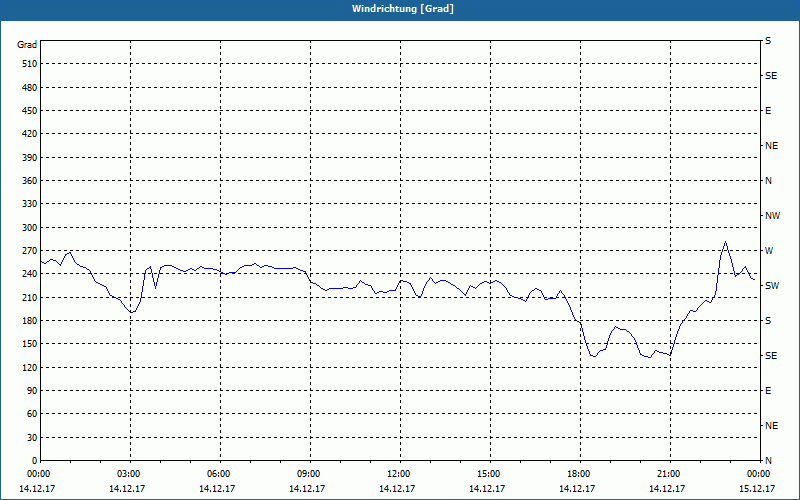Pick the 330 value on the axis
800x500 pixels.
coord(30,204)
